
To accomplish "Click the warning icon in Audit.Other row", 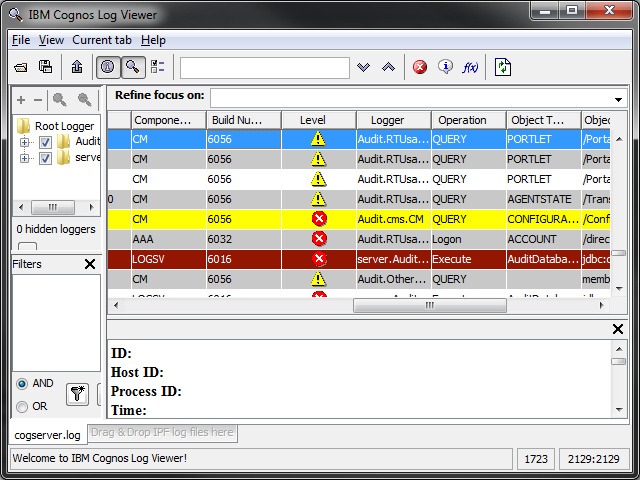I will click(x=318, y=279).
